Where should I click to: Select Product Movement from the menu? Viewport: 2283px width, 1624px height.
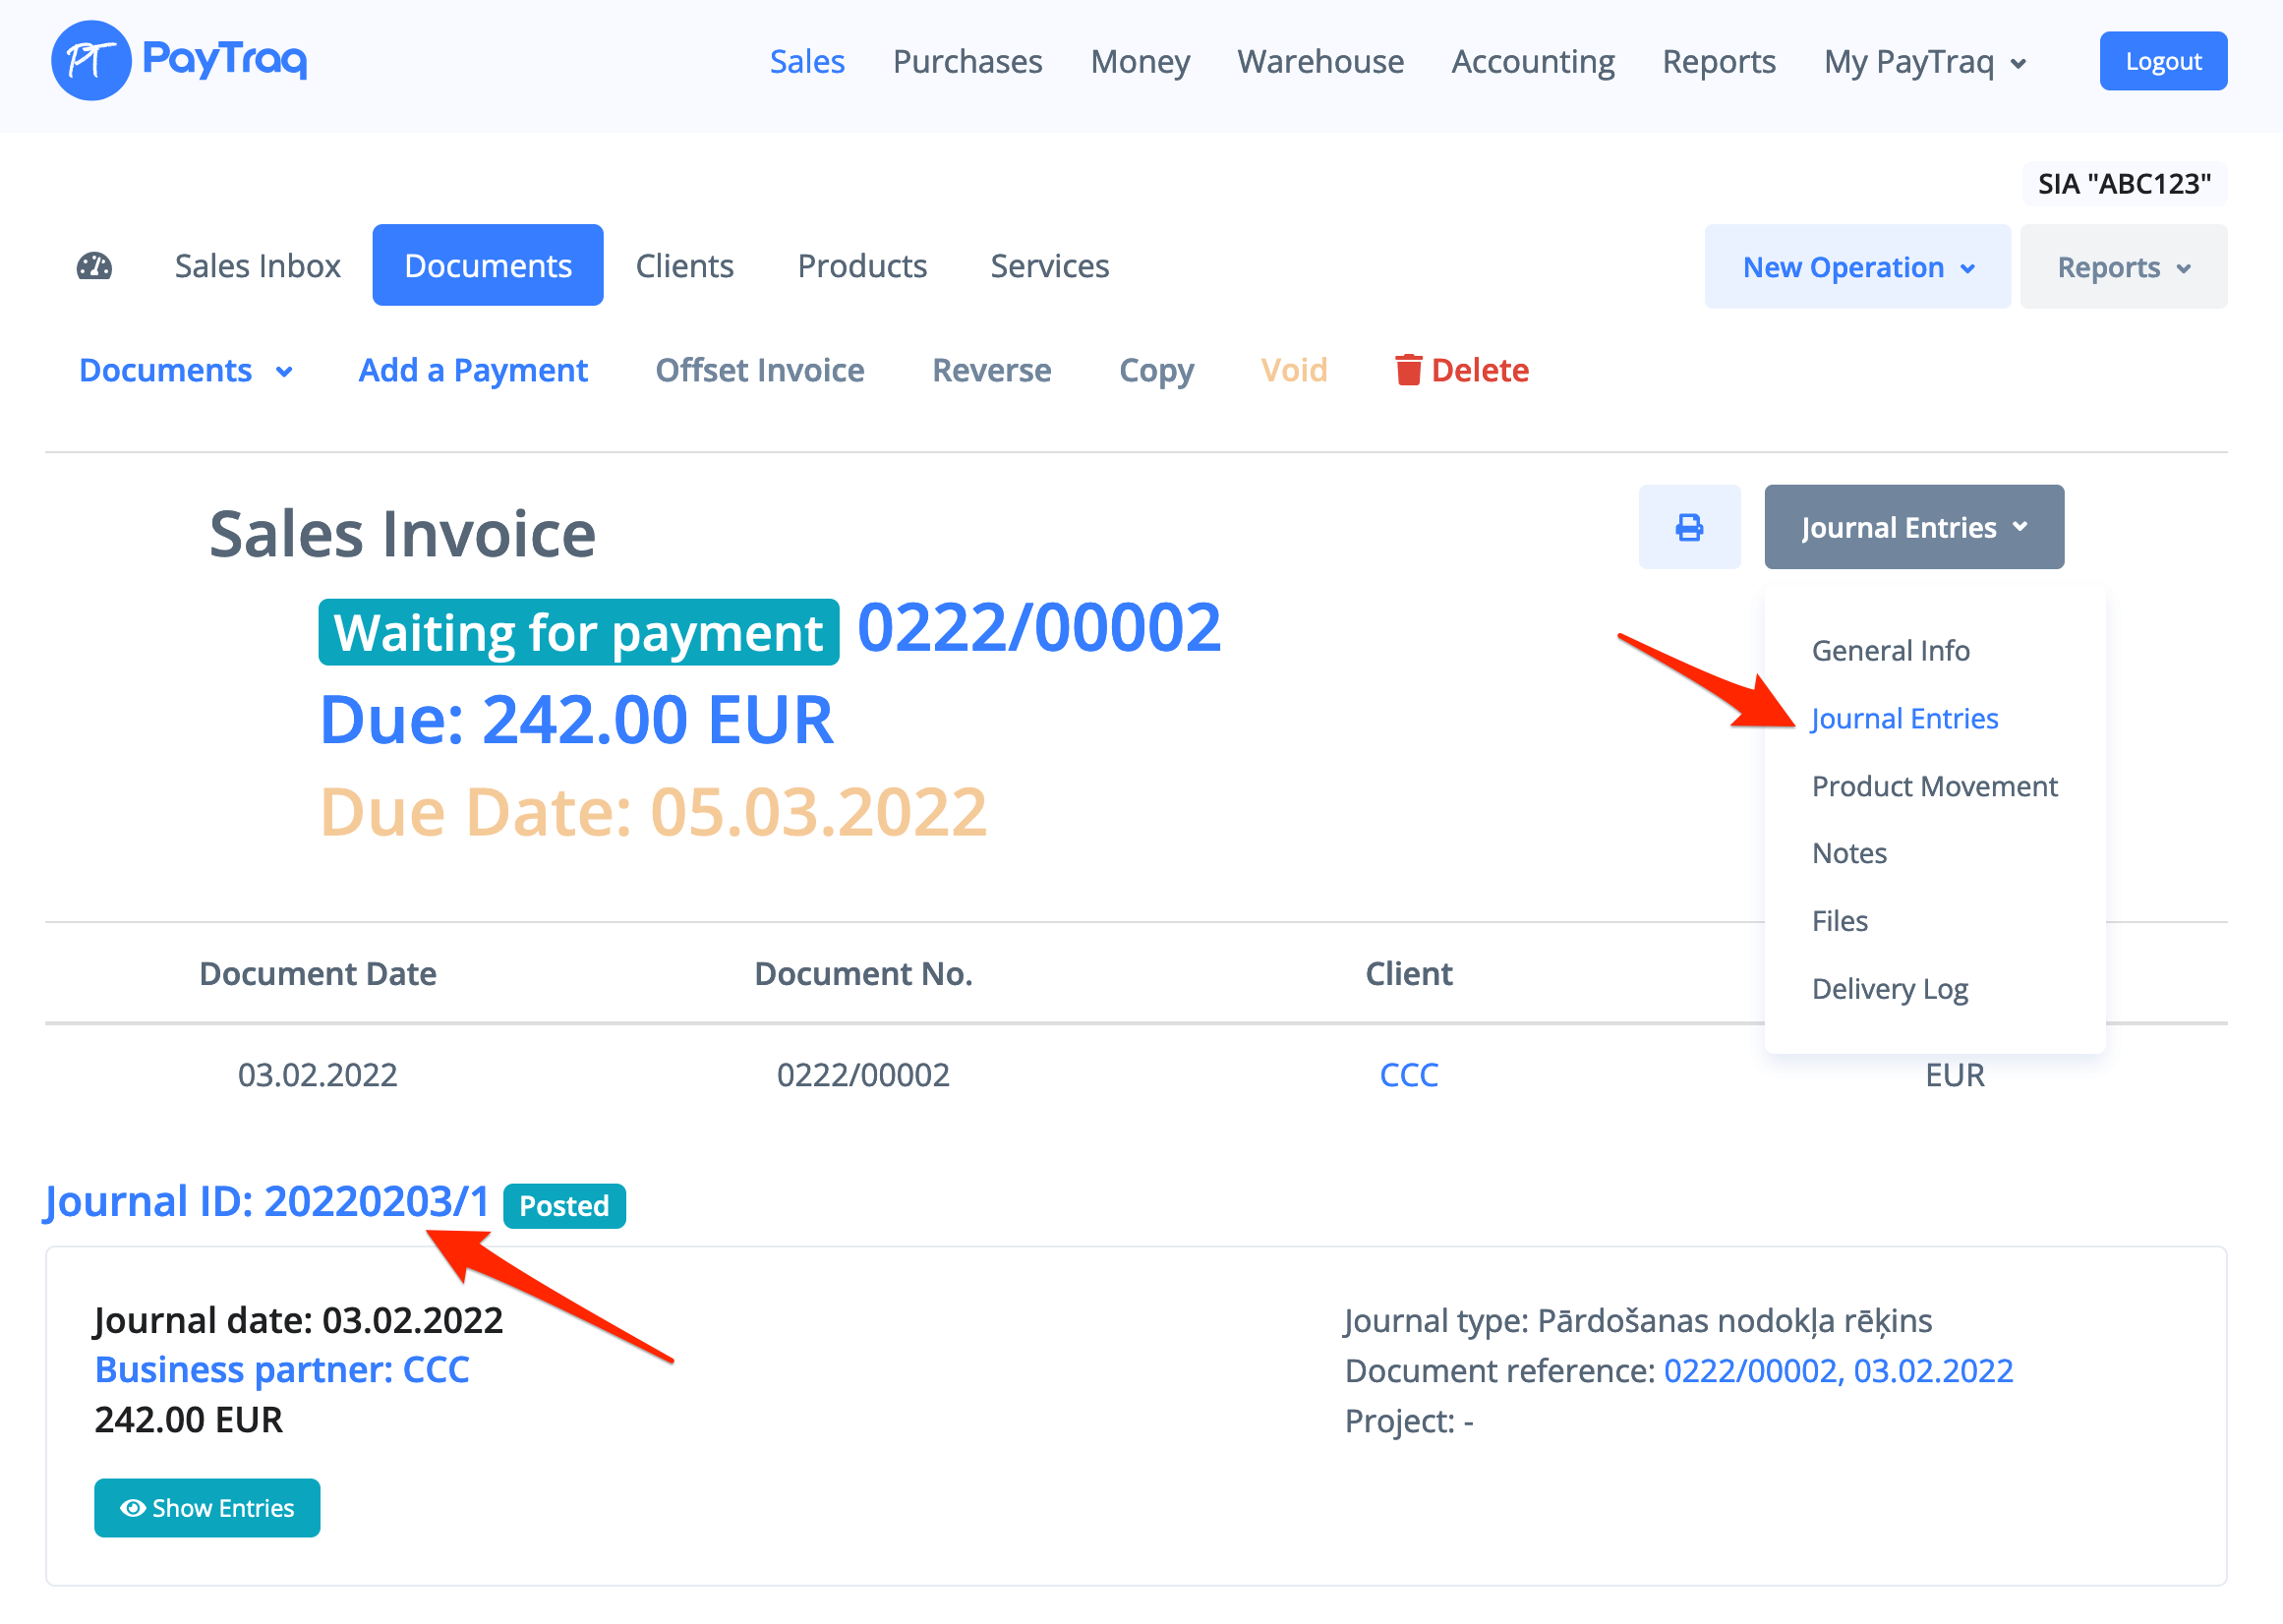1933,786
